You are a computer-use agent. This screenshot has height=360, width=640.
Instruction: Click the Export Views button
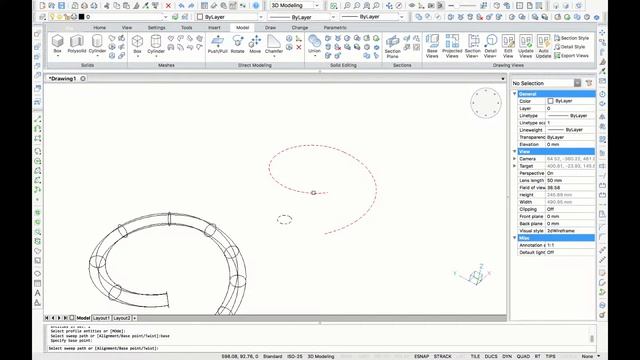click(571, 56)
